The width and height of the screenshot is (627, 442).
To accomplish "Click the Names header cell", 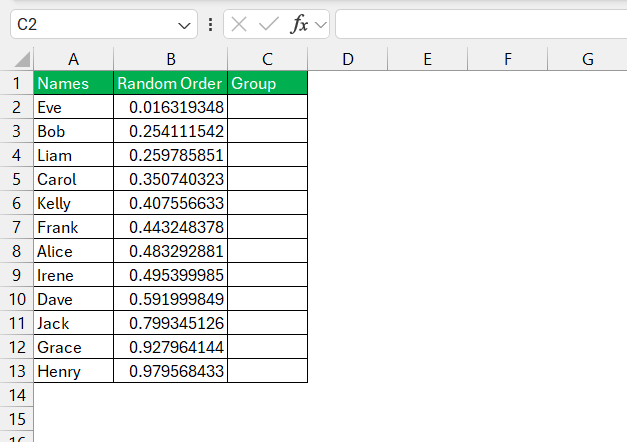I will (x=74, y=83).
